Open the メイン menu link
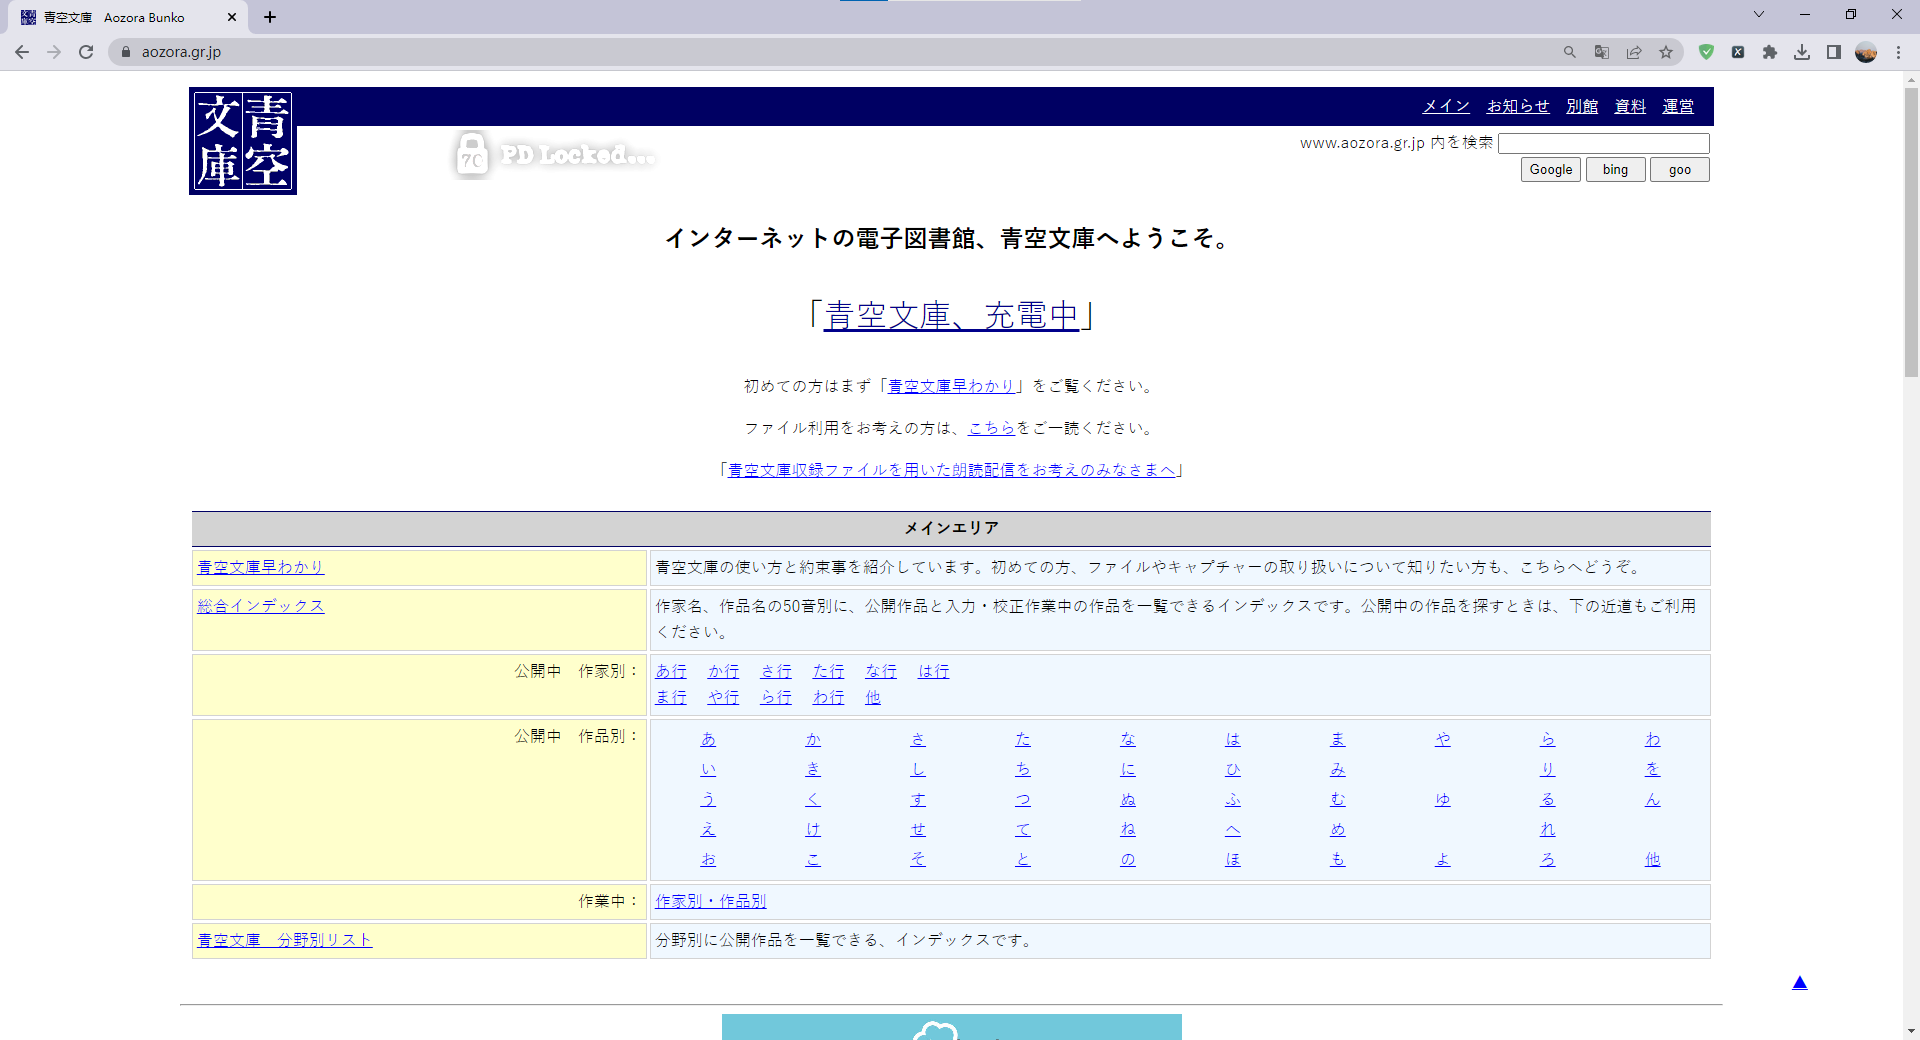Image resolution: width=1920 pixels, height=1040 pixels. (1446, 106)
